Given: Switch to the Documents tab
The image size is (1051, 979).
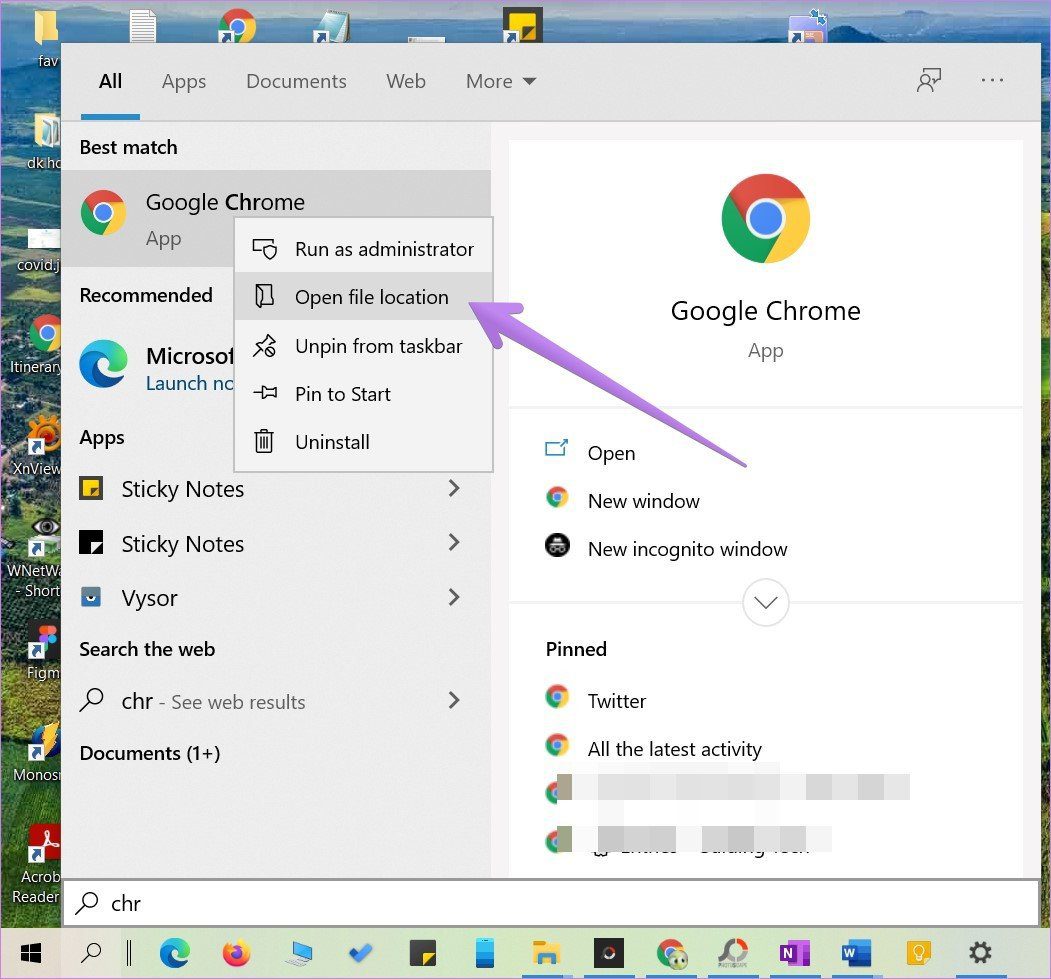Looking at the screenshot, I should [x=296, y=81].
